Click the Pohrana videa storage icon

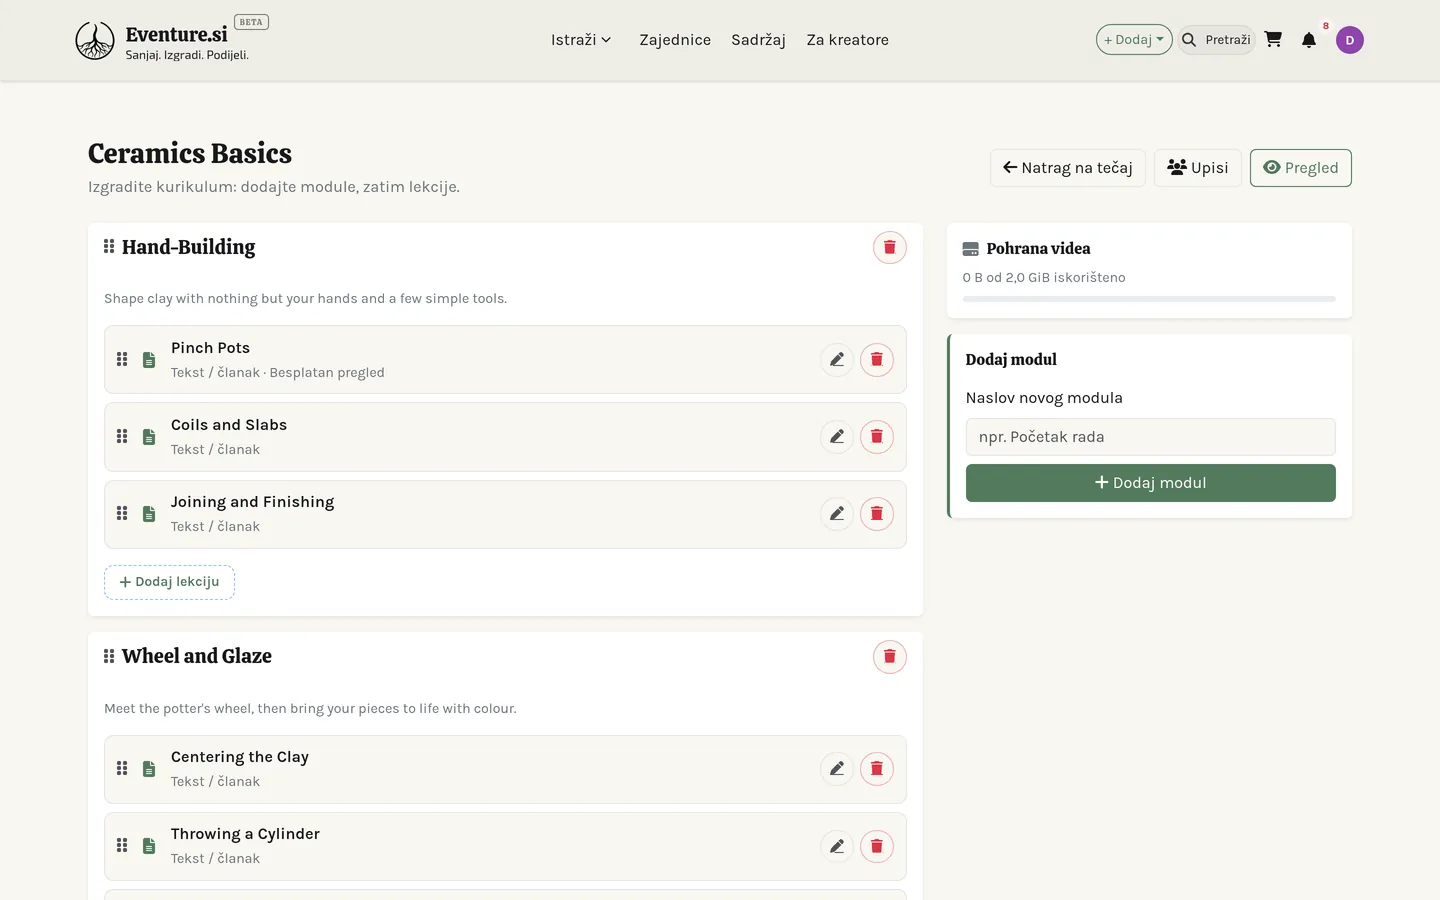click(970, 249)
